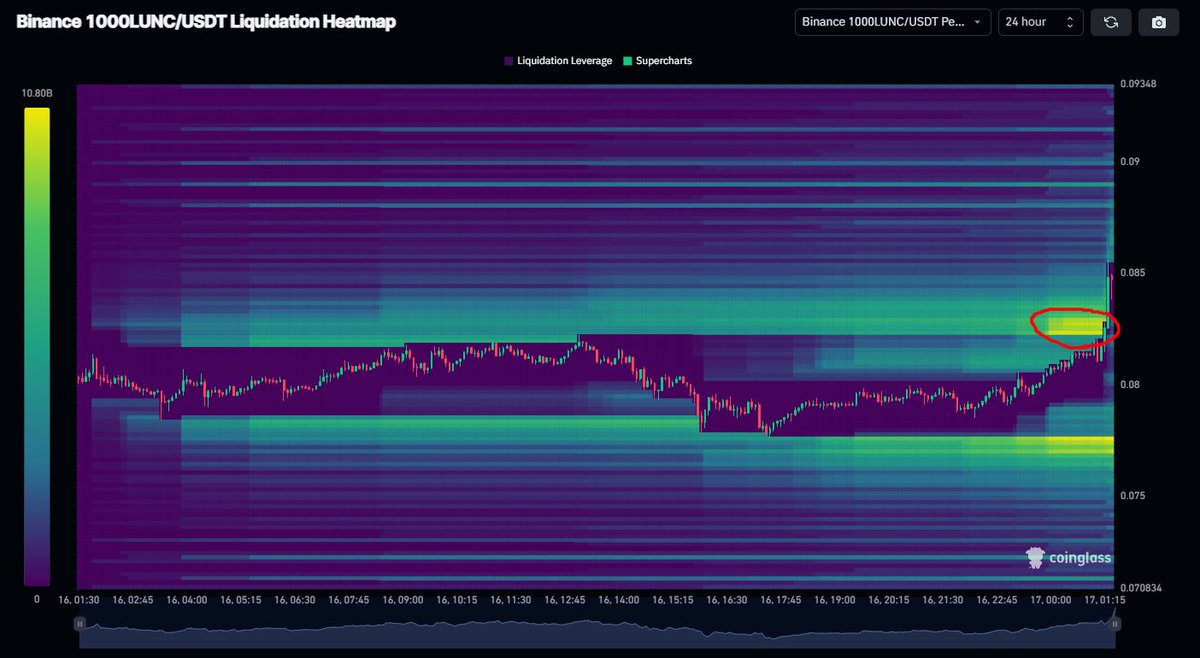Click the 0.085 price axis label
Screen dimensions: 1200x658
click(x=1133, y=273)
